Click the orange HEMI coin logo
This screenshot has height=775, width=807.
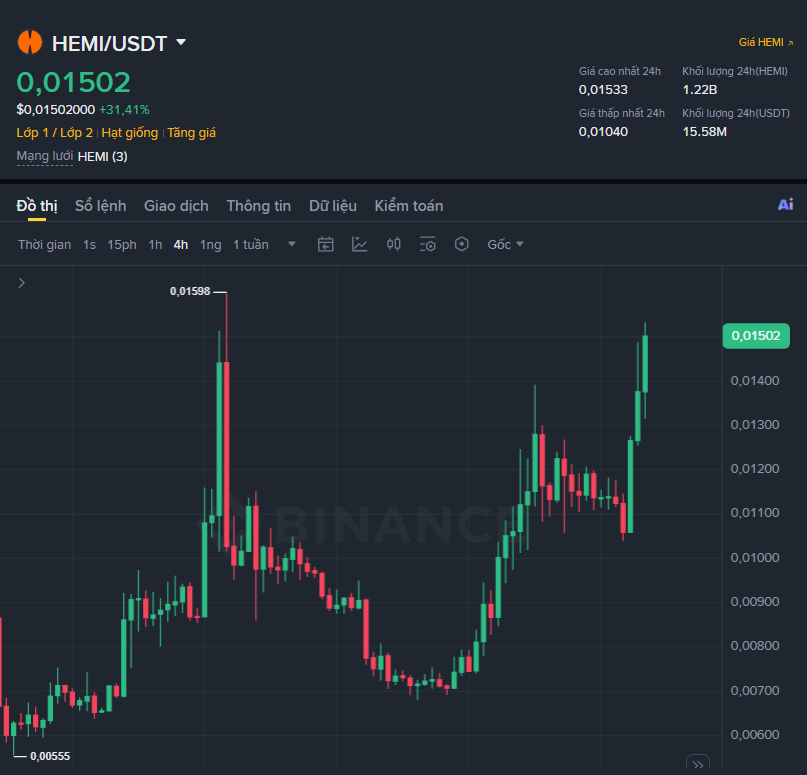[x=30, y=42]
